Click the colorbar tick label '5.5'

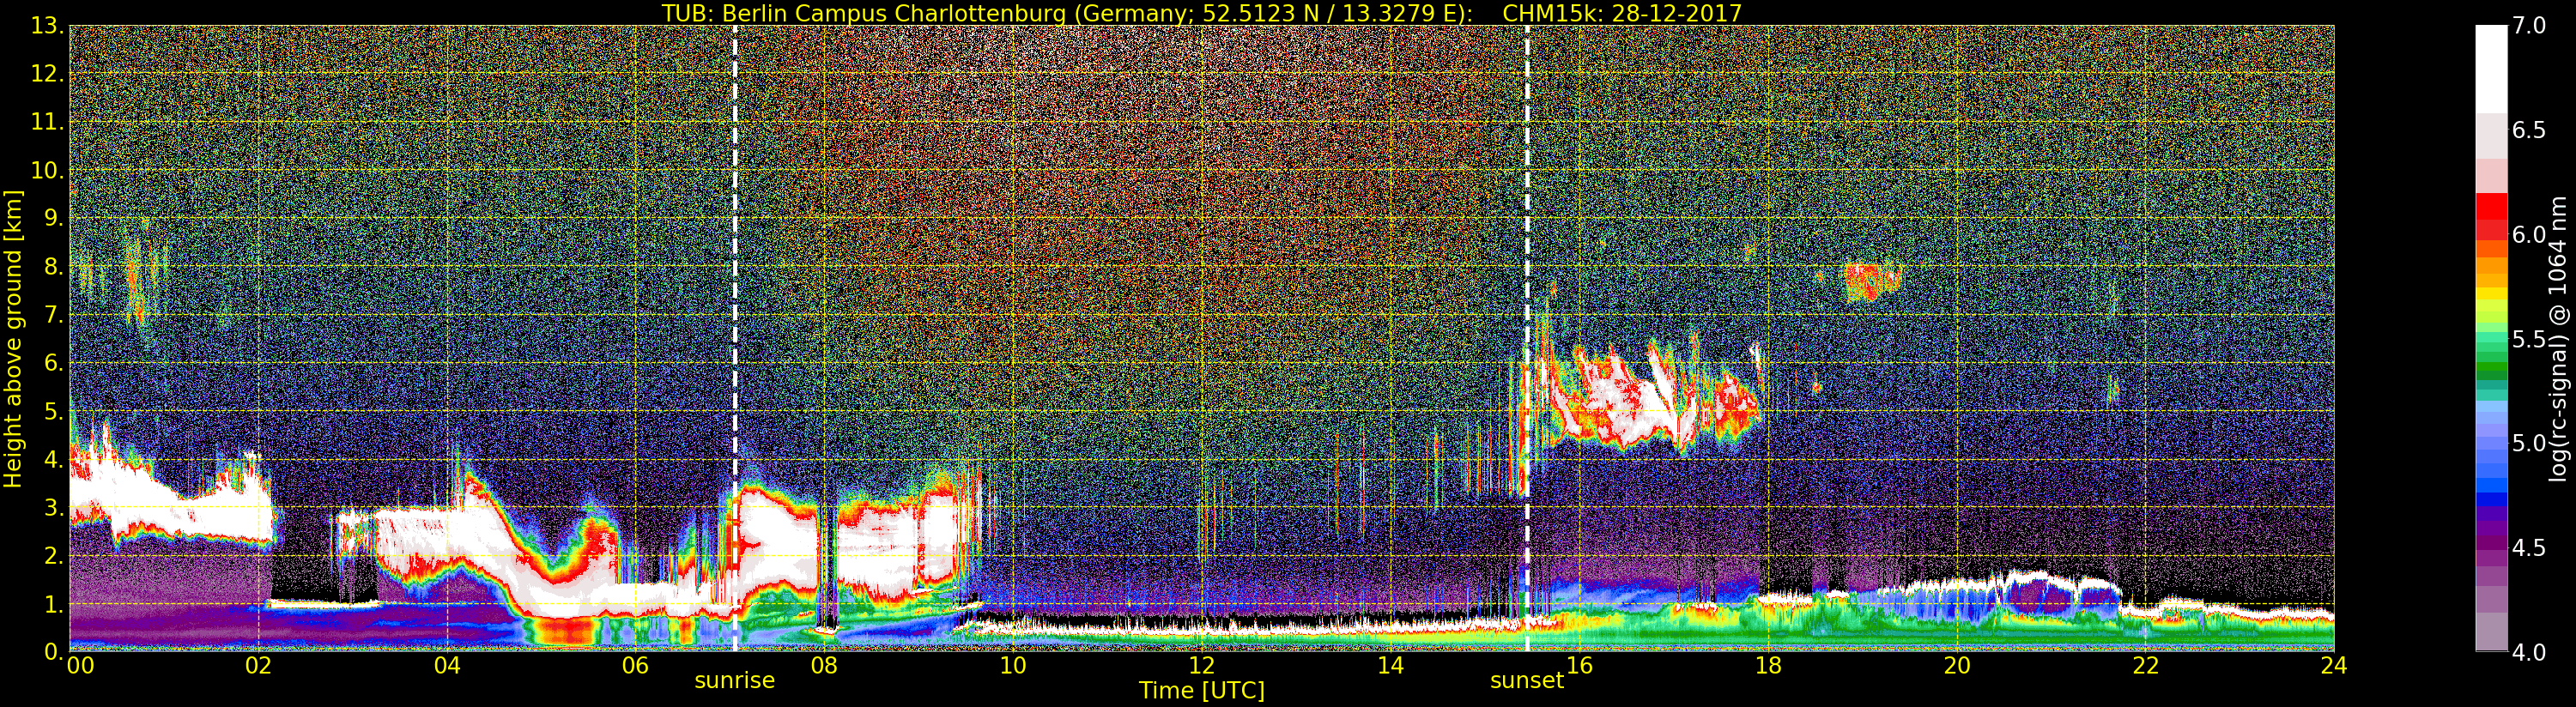click(x=2529, y=339)
